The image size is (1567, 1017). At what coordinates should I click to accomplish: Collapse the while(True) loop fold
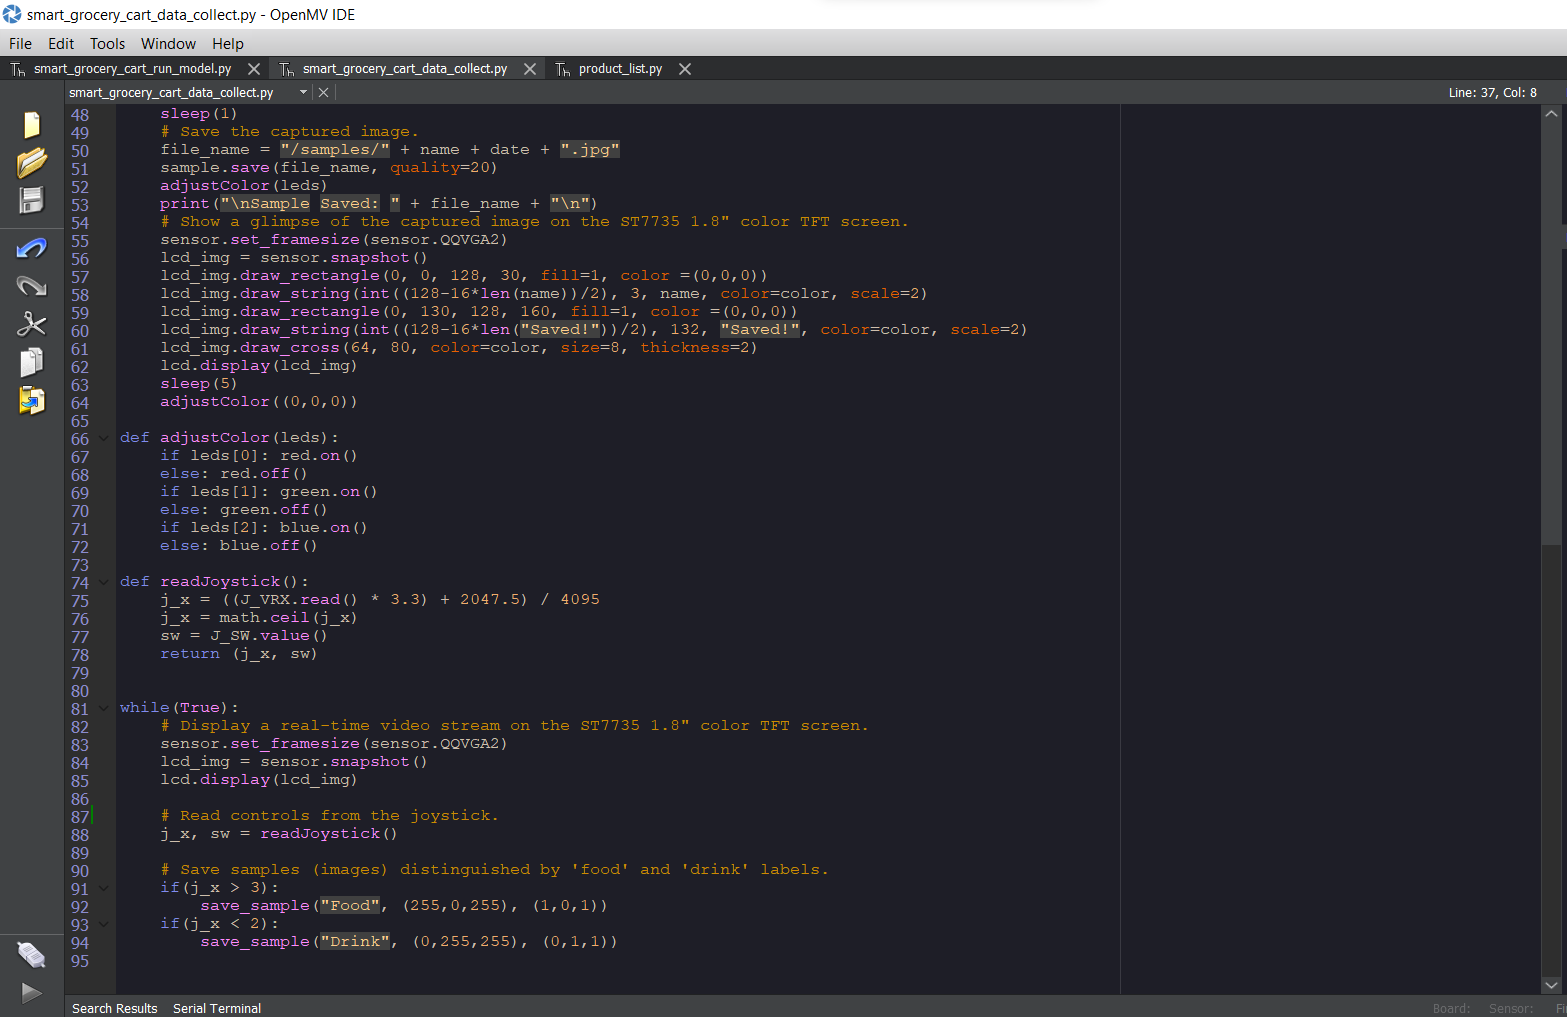tap(103, 707)
